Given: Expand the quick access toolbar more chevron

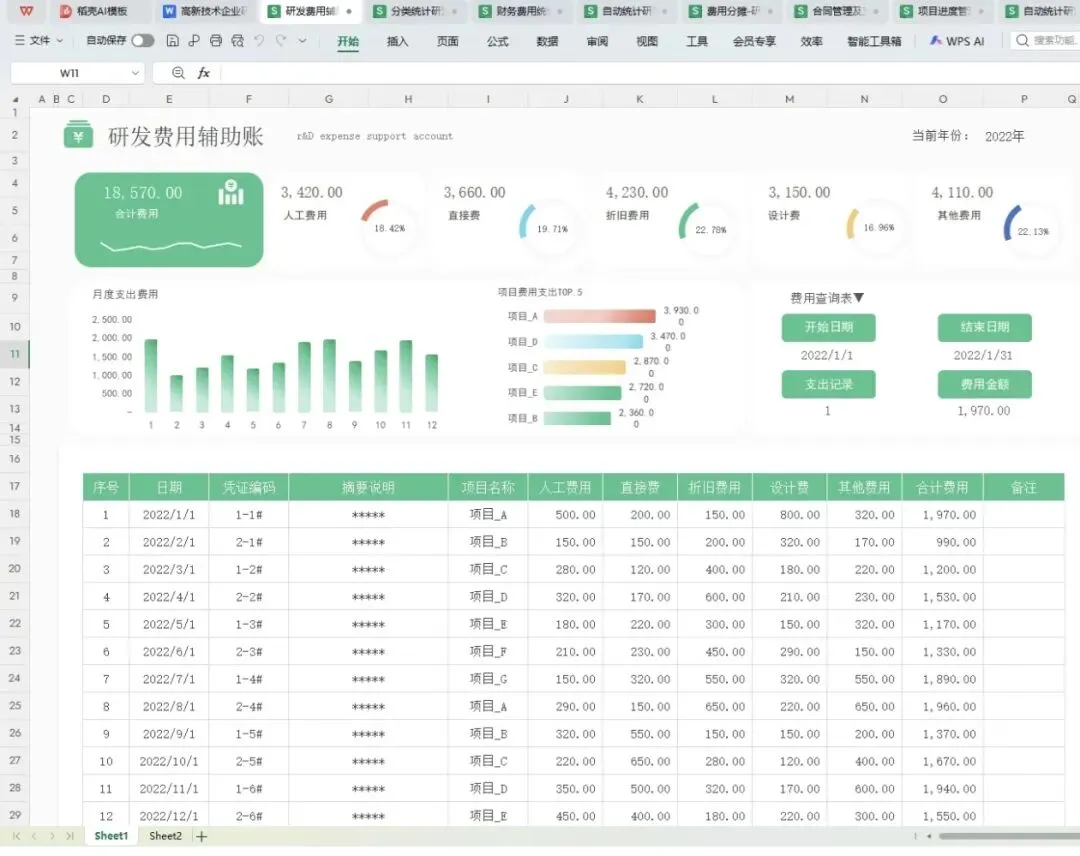Looking at the screenshot, I should point(302,41).
